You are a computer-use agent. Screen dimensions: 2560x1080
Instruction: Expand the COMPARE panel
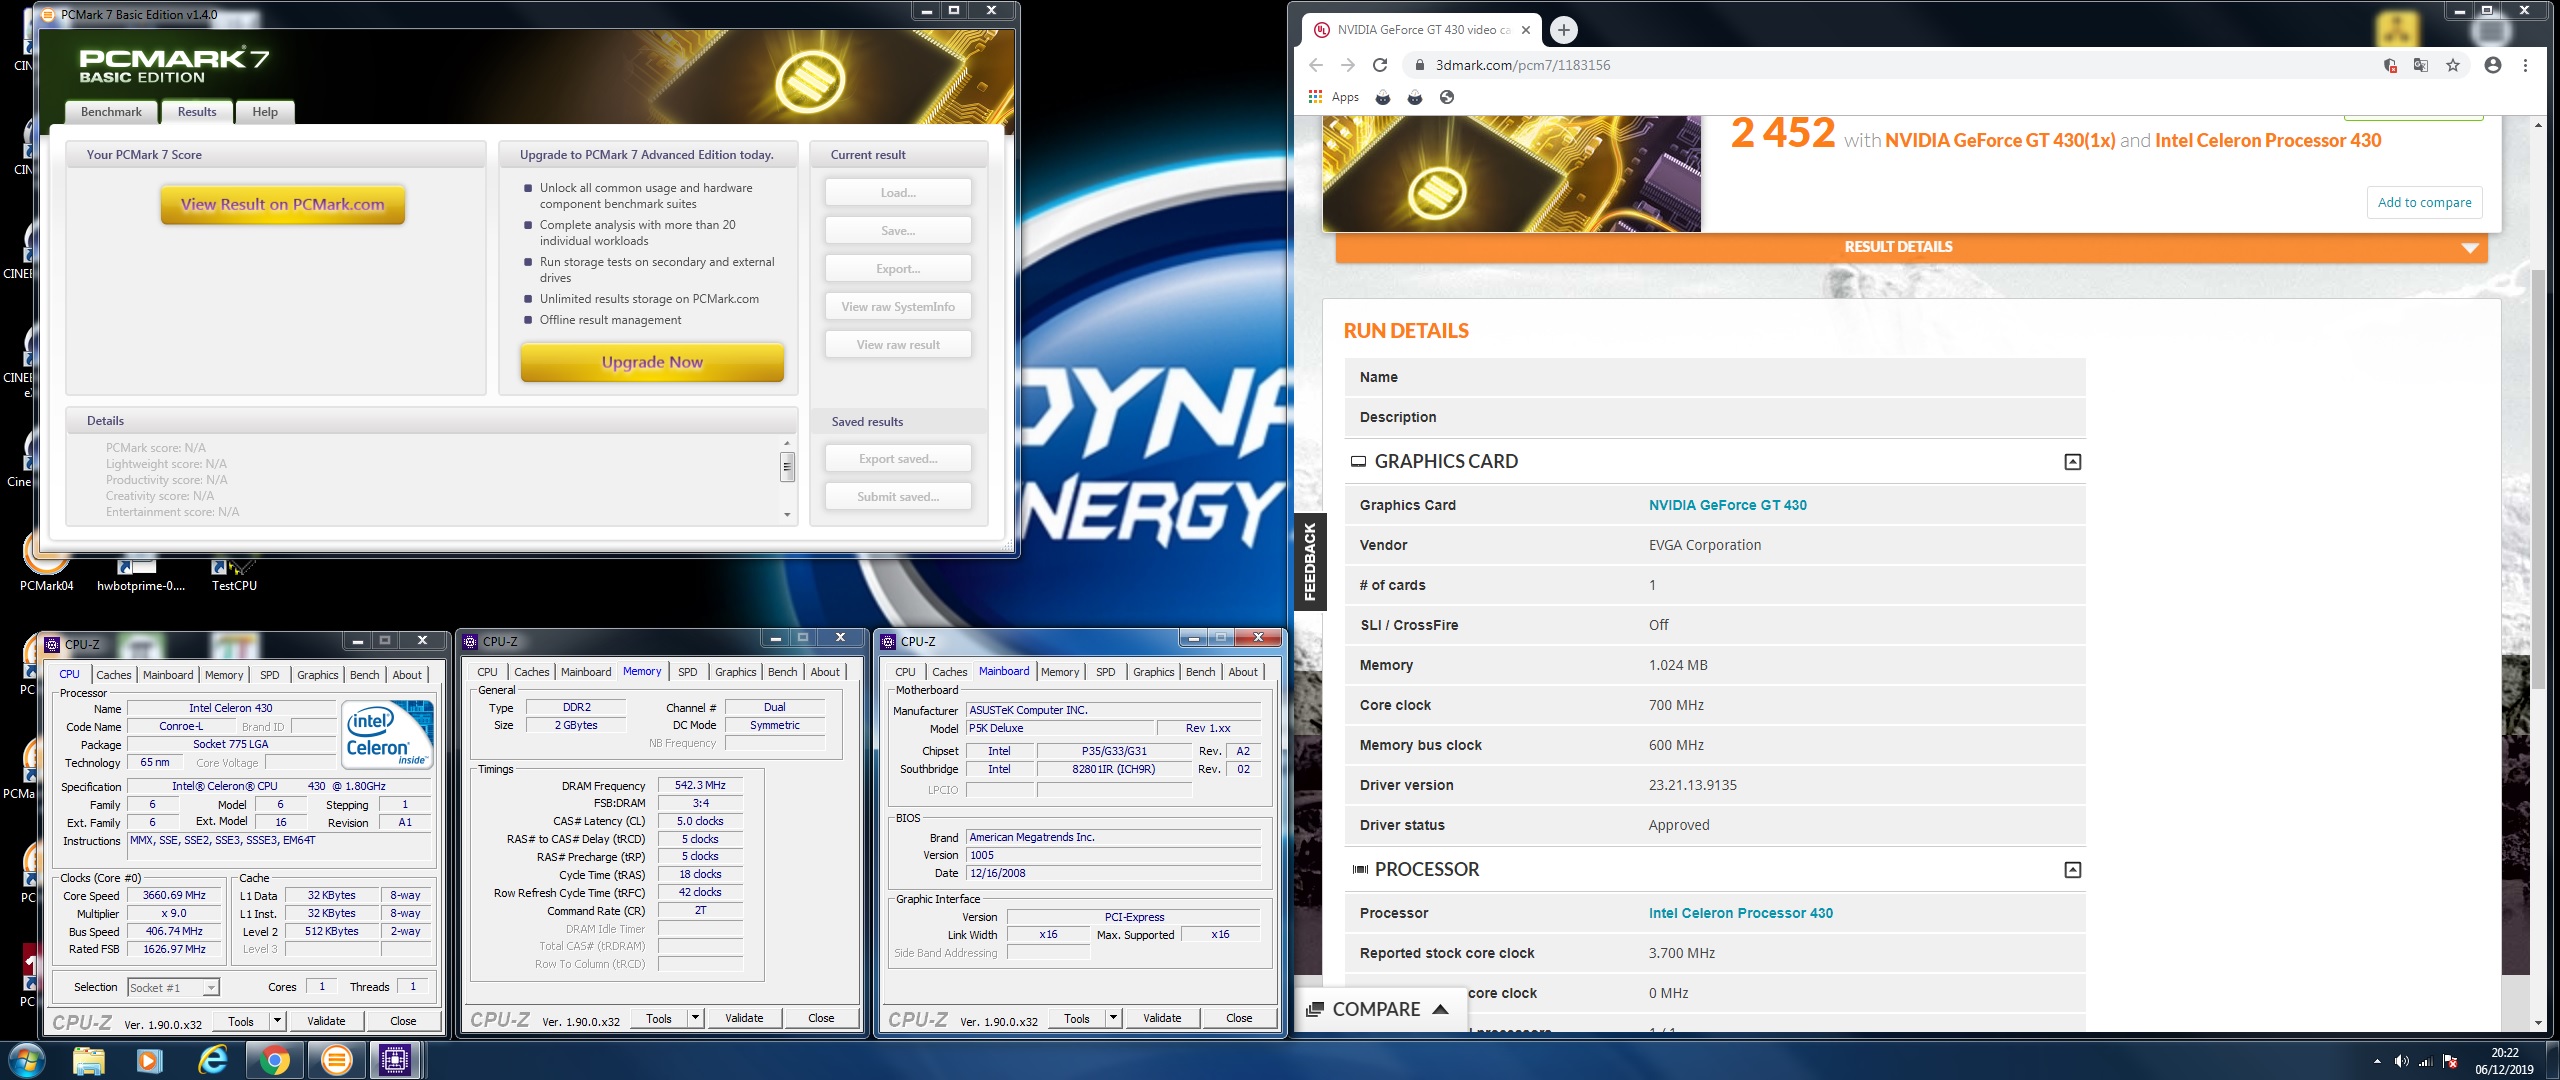(1378, 1009)
